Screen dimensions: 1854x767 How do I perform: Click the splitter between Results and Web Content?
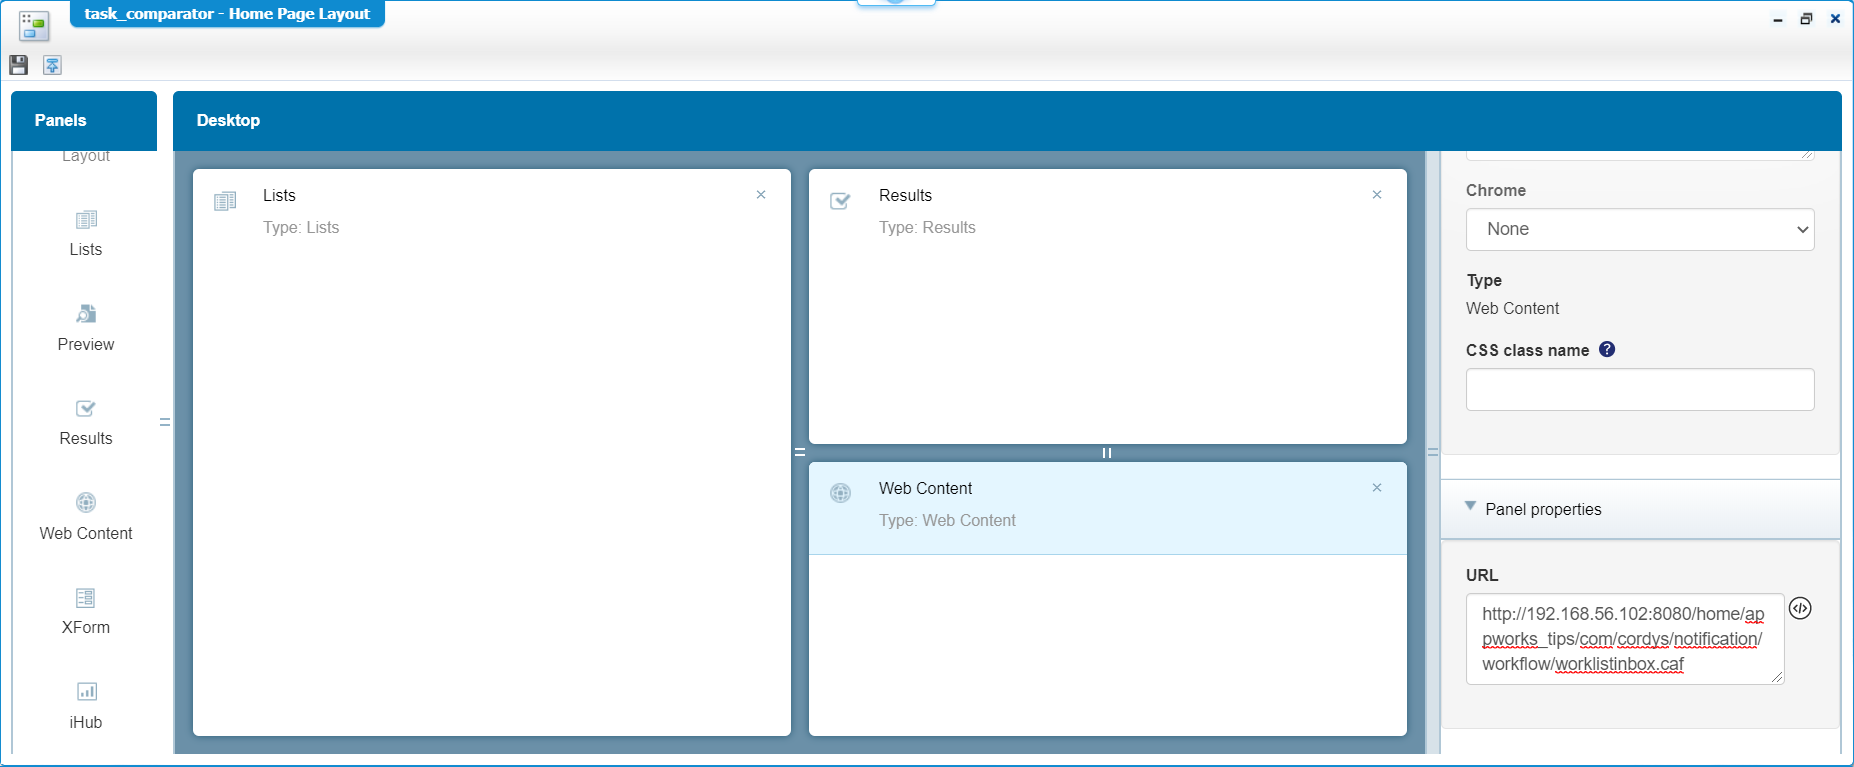1107,453
